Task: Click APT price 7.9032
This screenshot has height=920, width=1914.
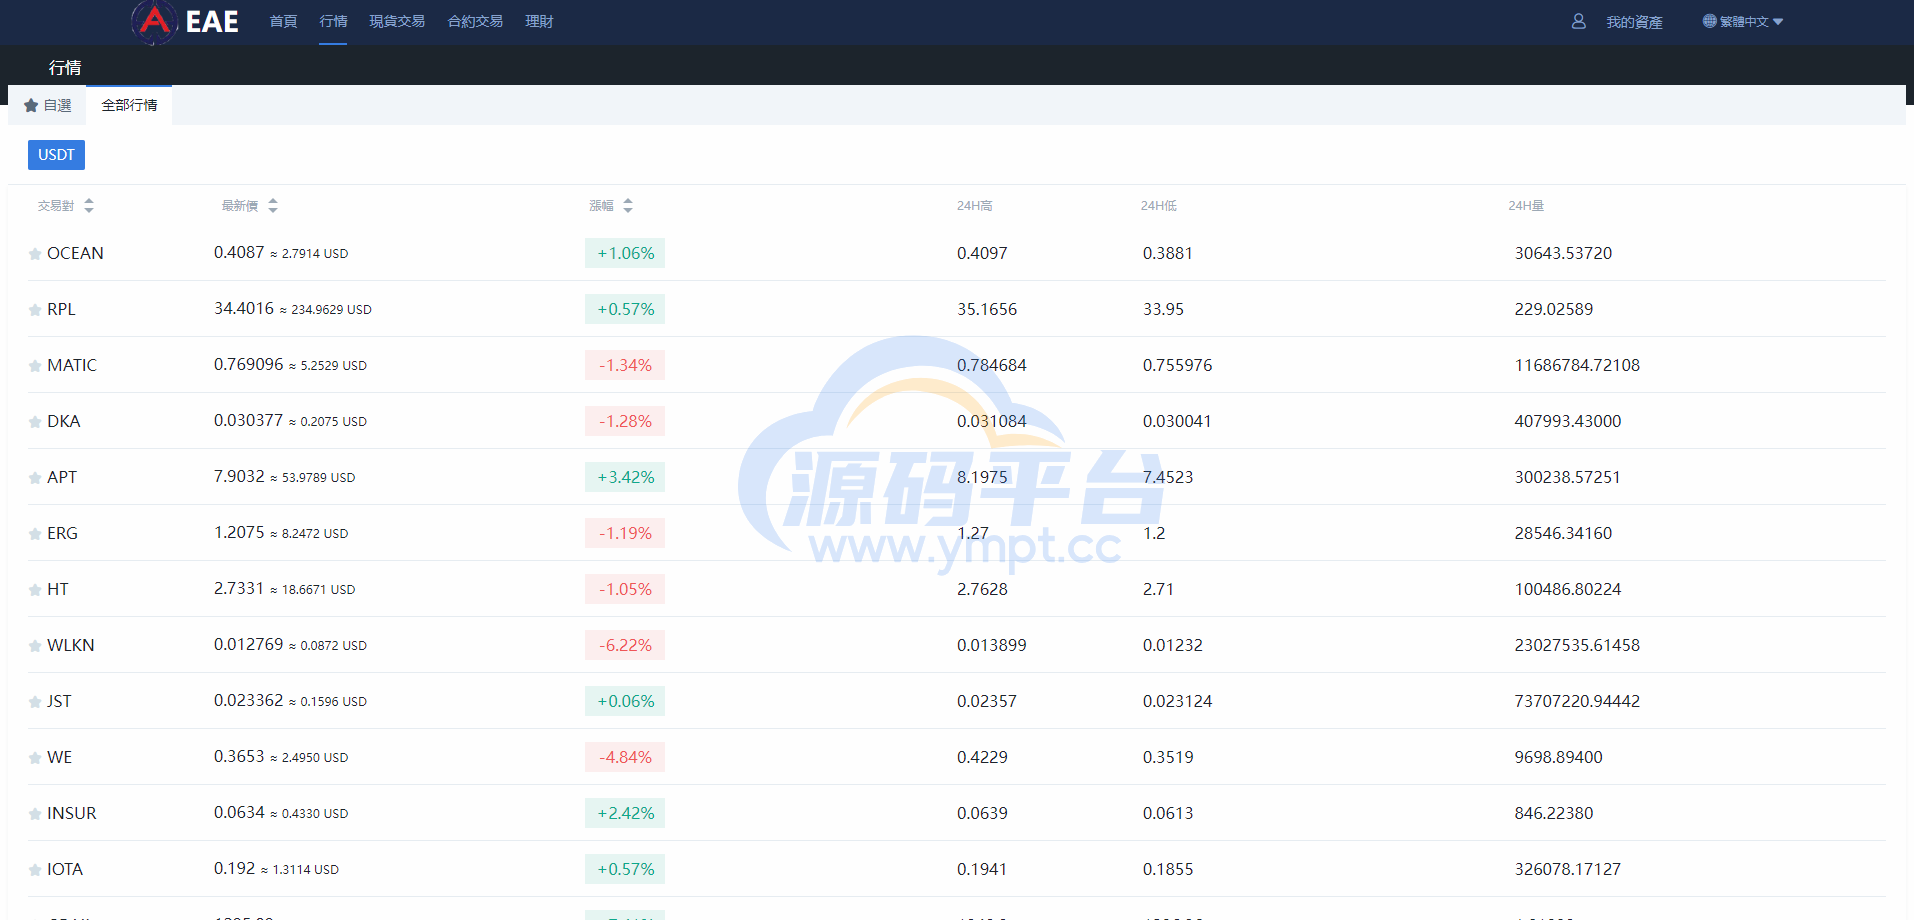Action: coord(239,476)
